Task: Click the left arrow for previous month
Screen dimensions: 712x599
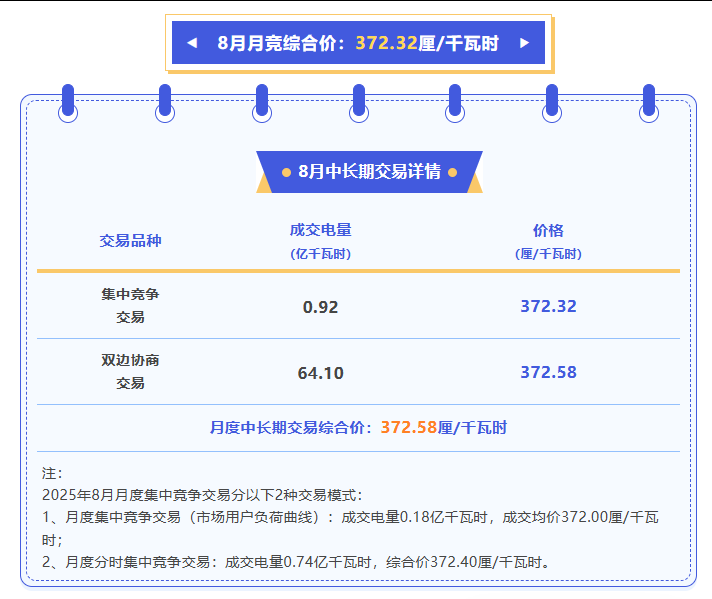Action: pyautogui.click(x=192, y=43)
